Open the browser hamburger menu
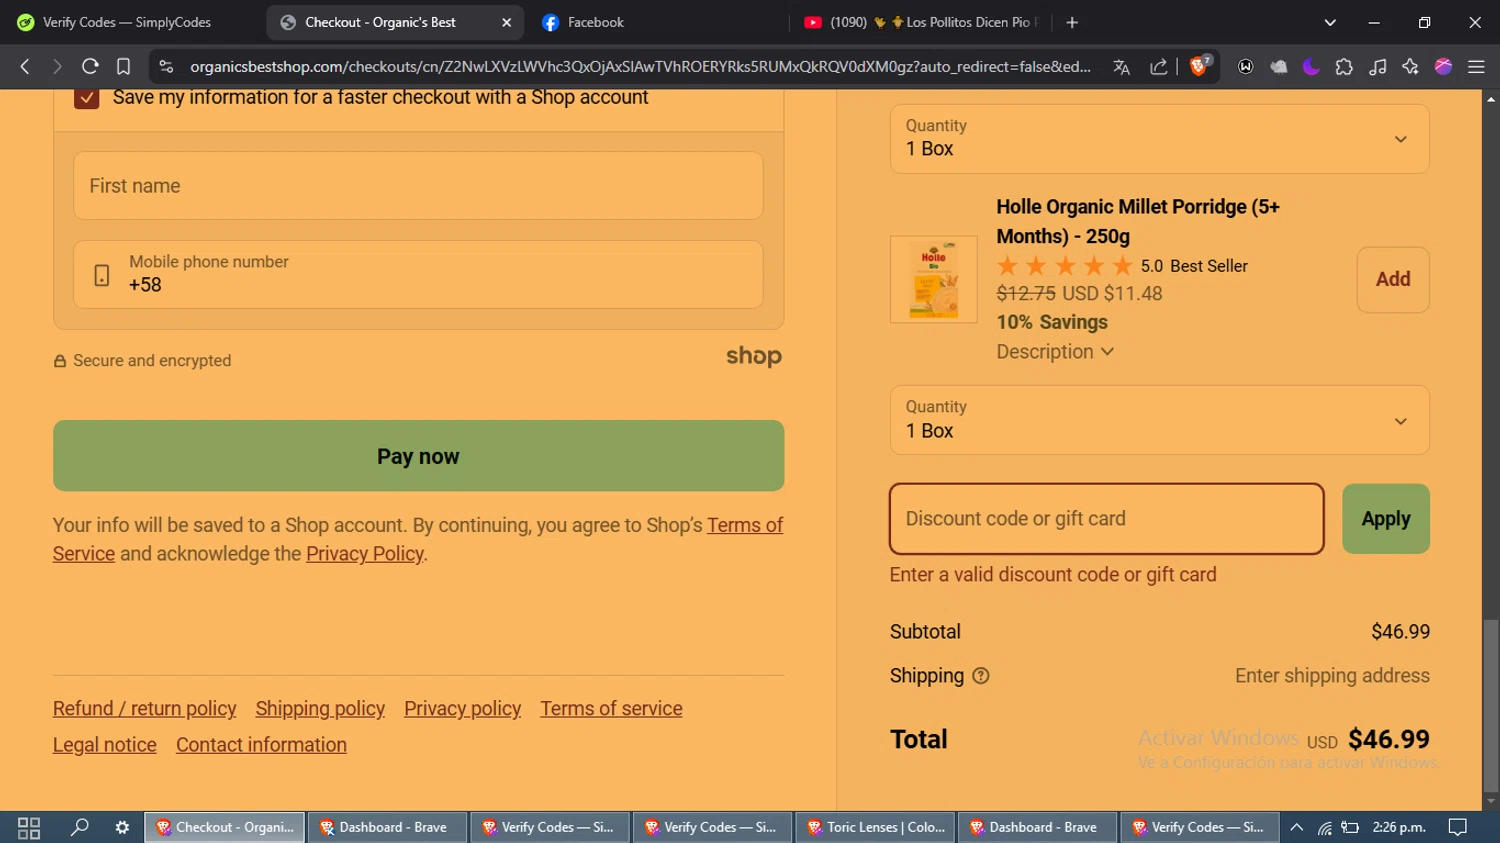This screenshot has height=843, width=1500. (x=1476, y=67)
